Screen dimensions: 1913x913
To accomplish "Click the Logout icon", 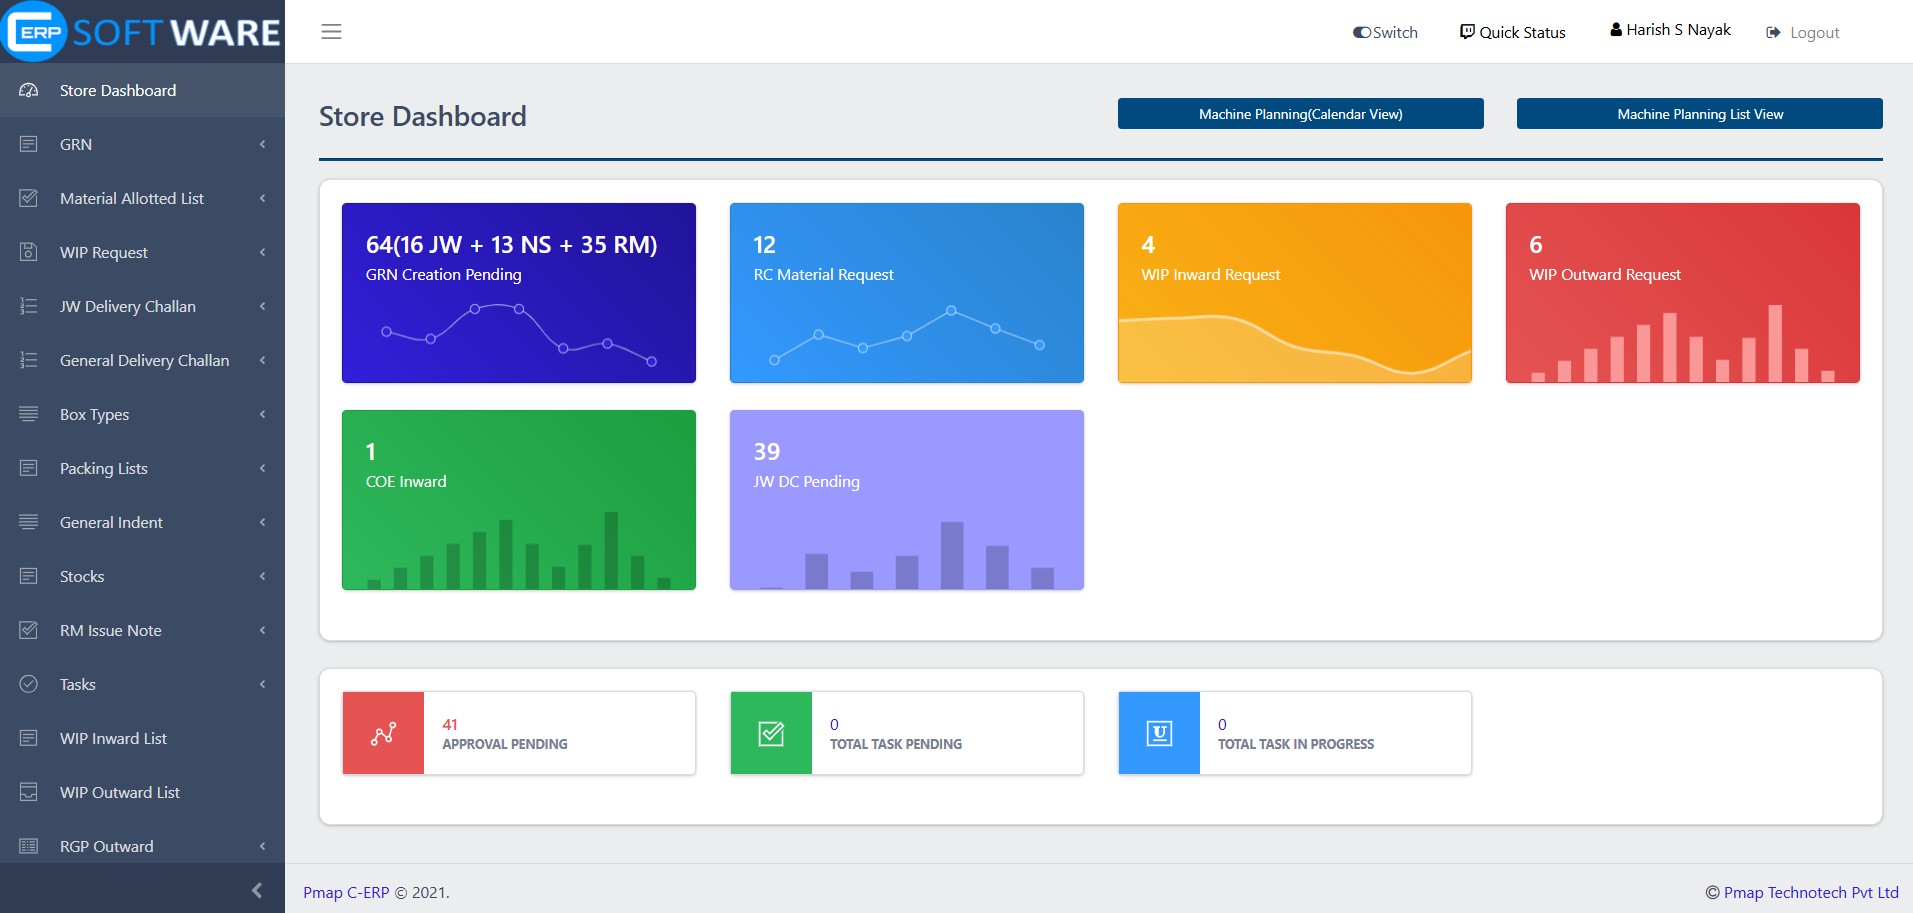I will 1772,31.
